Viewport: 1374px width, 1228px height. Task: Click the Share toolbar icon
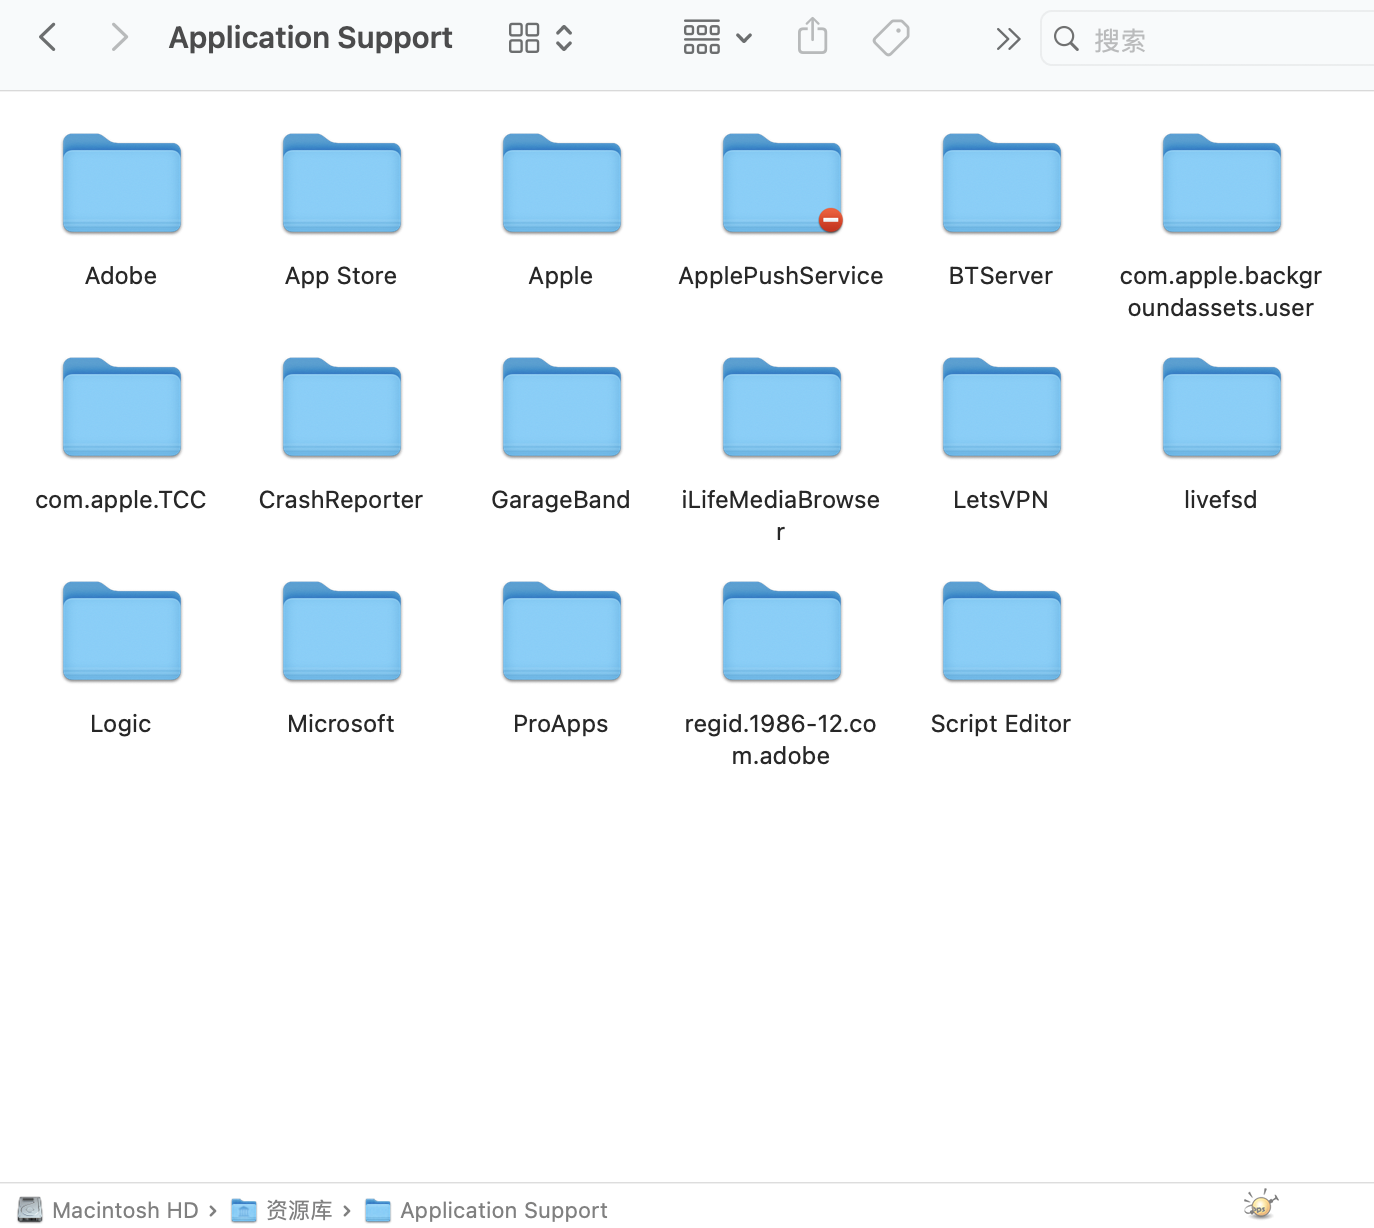click(x=812, y=38)
